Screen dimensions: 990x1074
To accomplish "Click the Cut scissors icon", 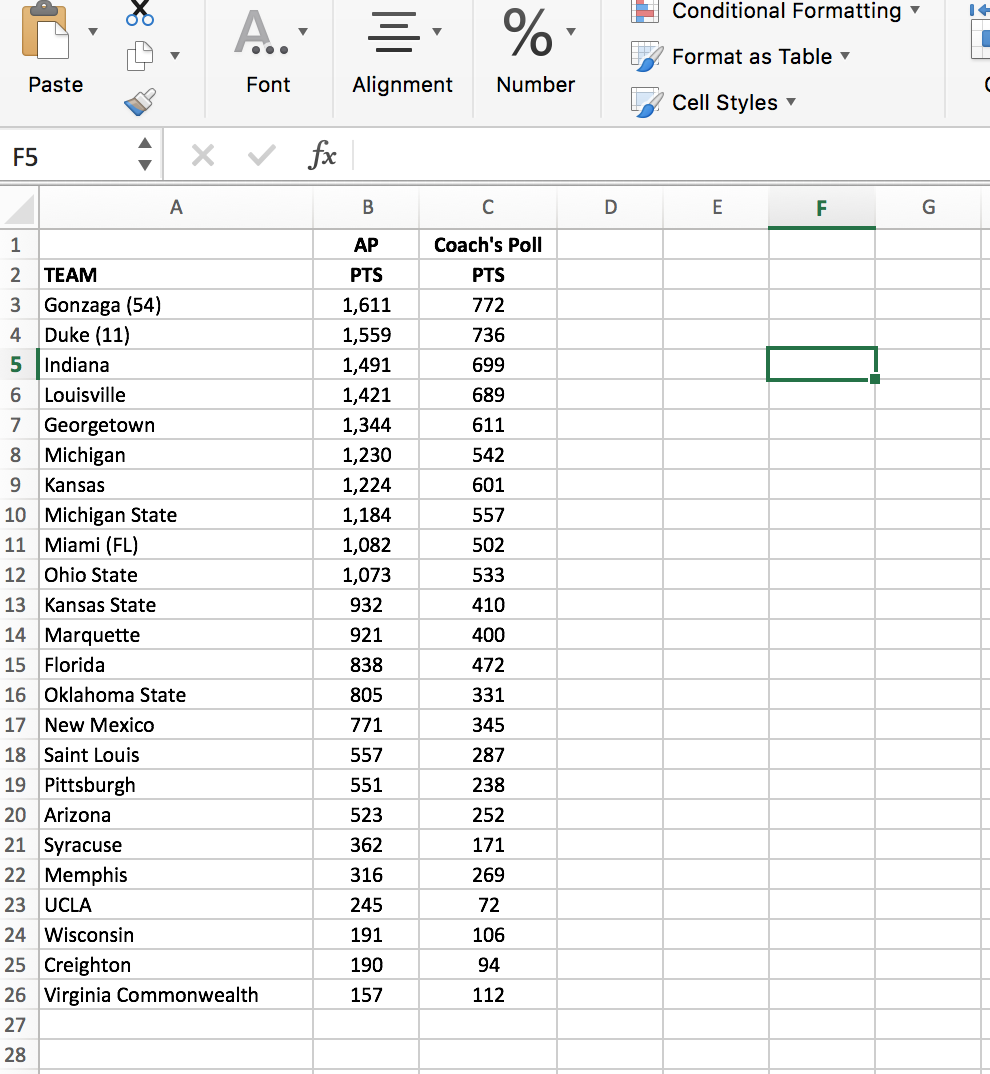I will pos(140,12).
